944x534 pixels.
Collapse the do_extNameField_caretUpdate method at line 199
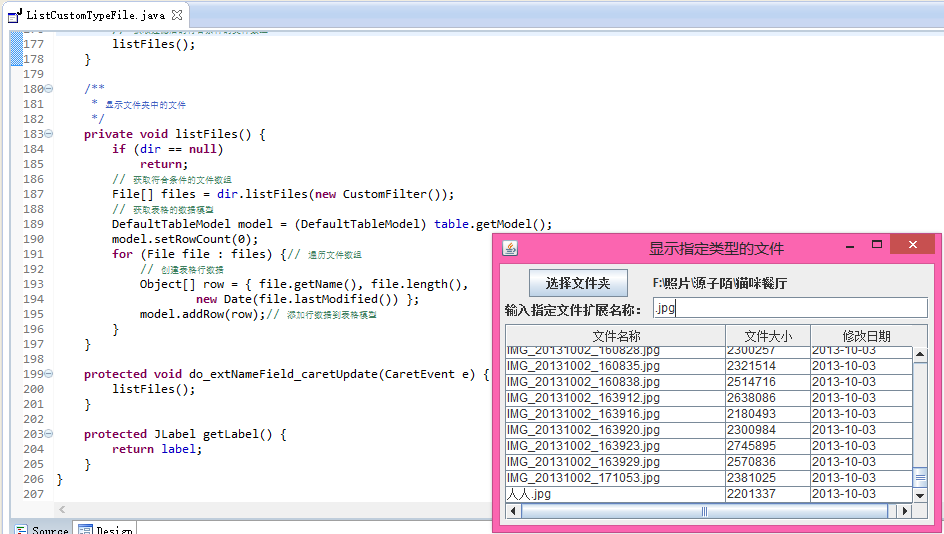coord(49,374)
